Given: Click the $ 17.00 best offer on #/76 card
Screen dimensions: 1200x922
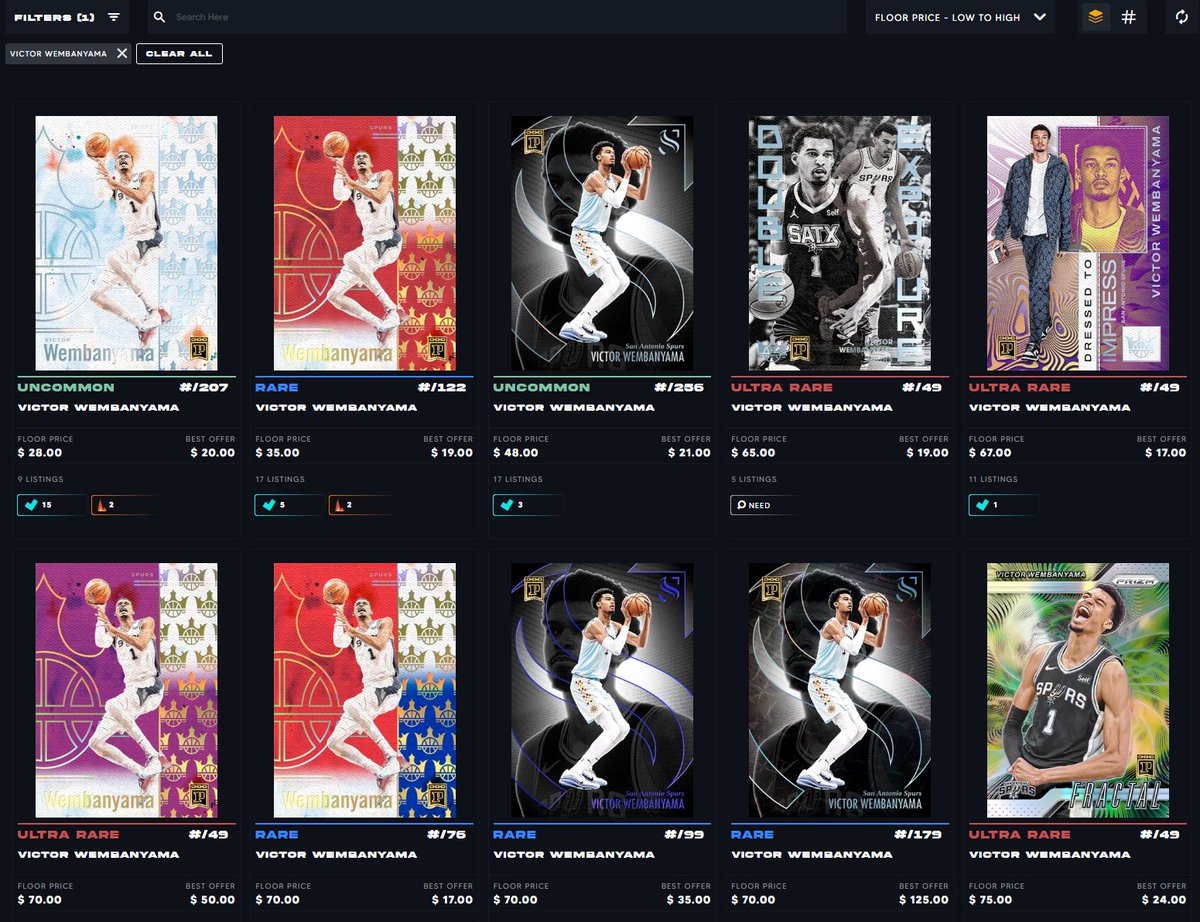Looking at the screenshot, I should [x=450, y=899].
